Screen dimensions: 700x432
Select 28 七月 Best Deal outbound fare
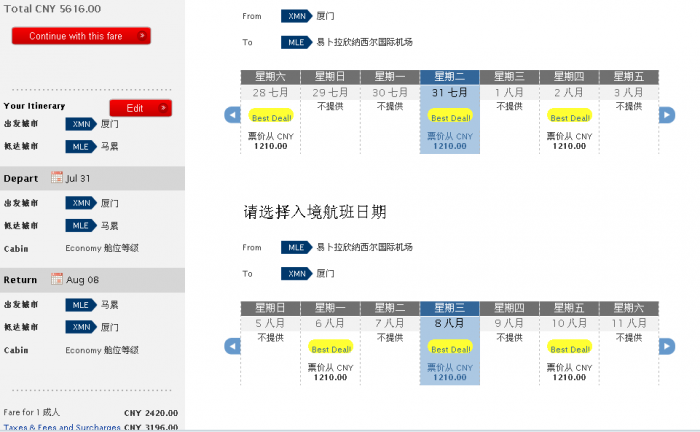[270, 117]
